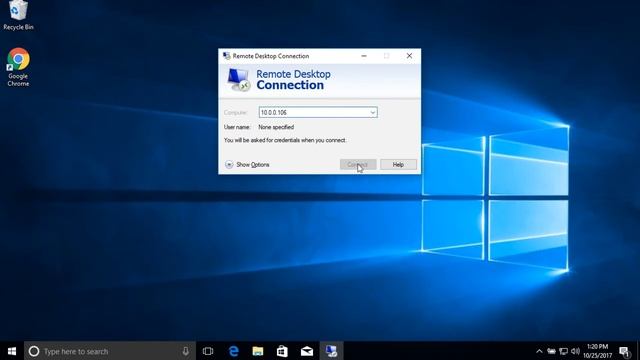Open Task View from taskbar
Viewport: 640px width, 360px height.
click(208, 351)
